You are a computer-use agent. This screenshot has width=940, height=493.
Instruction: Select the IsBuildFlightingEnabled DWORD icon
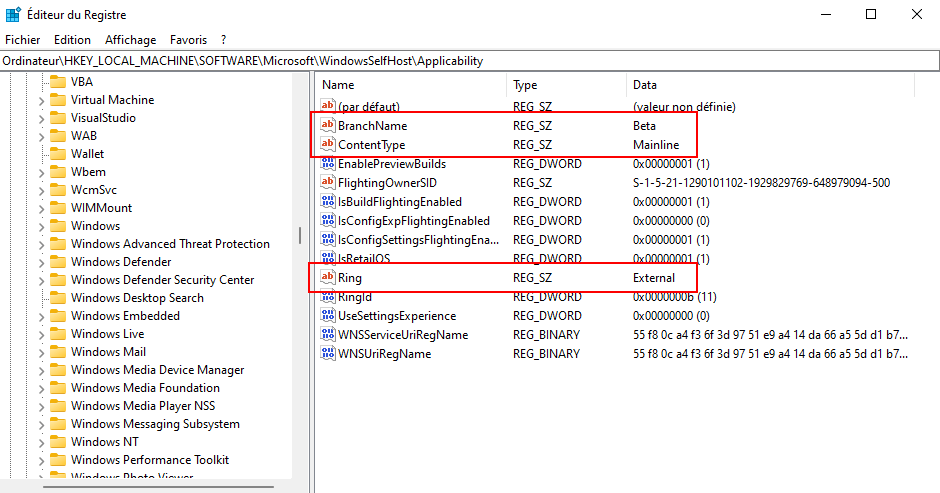click(x=327, y=202)
